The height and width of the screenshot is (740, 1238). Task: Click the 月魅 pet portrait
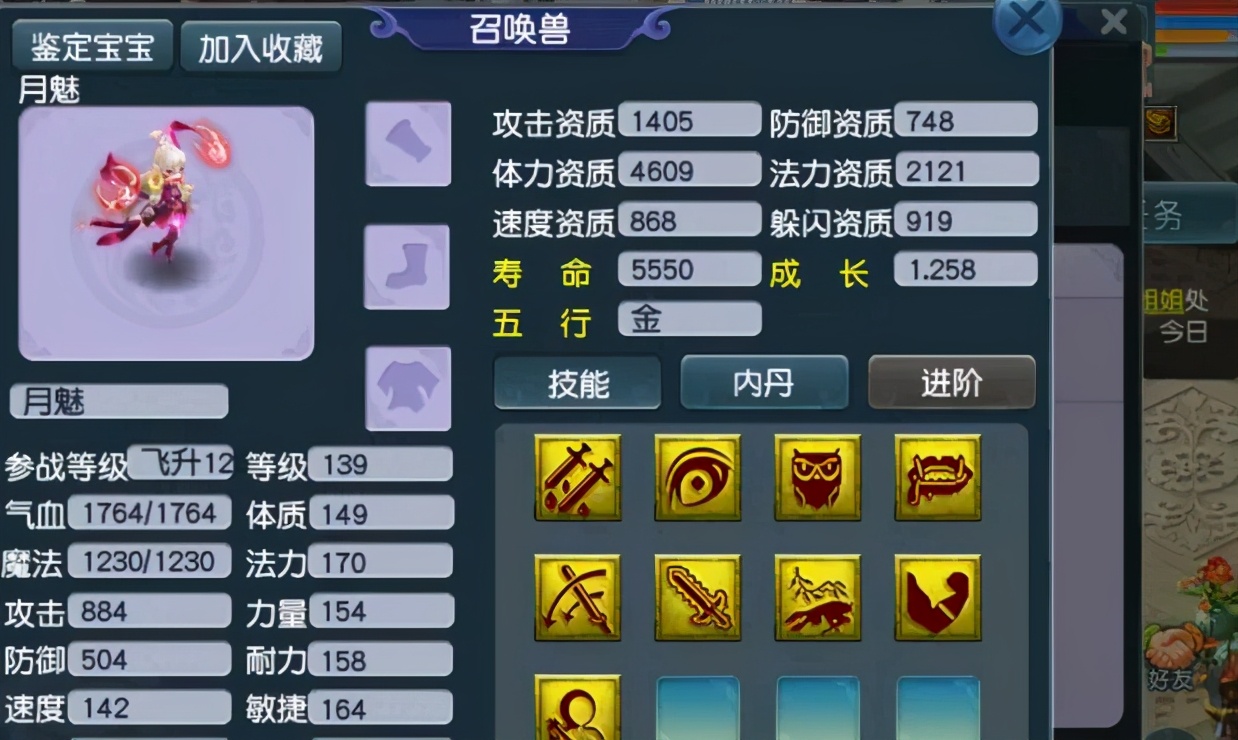(166, 233)
